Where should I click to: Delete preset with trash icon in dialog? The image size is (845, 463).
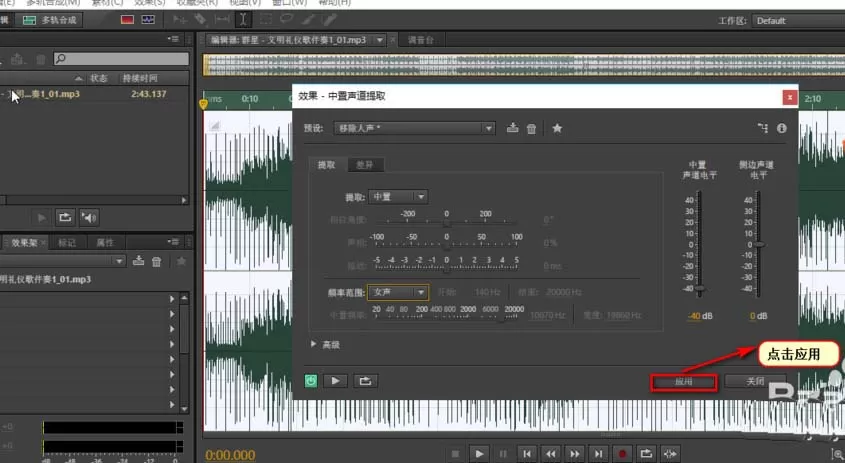[x=531, y=128]
